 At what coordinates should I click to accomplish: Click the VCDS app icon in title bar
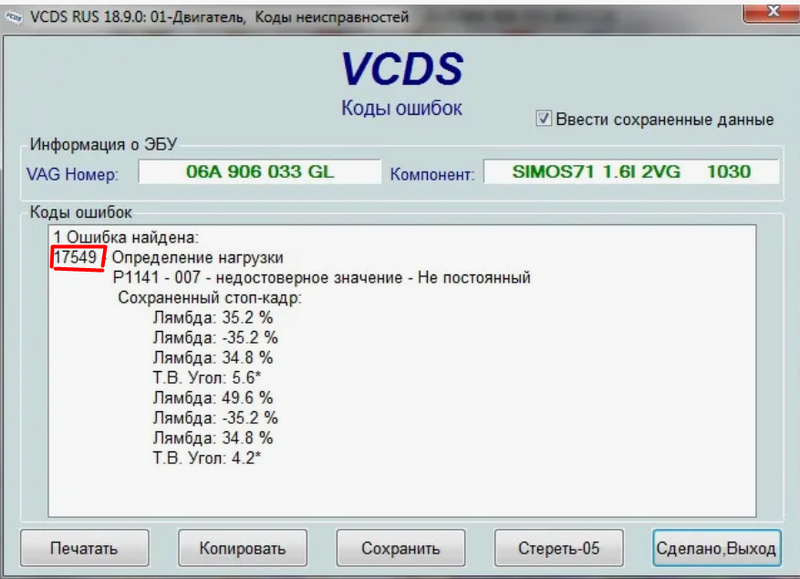point(13,17)
